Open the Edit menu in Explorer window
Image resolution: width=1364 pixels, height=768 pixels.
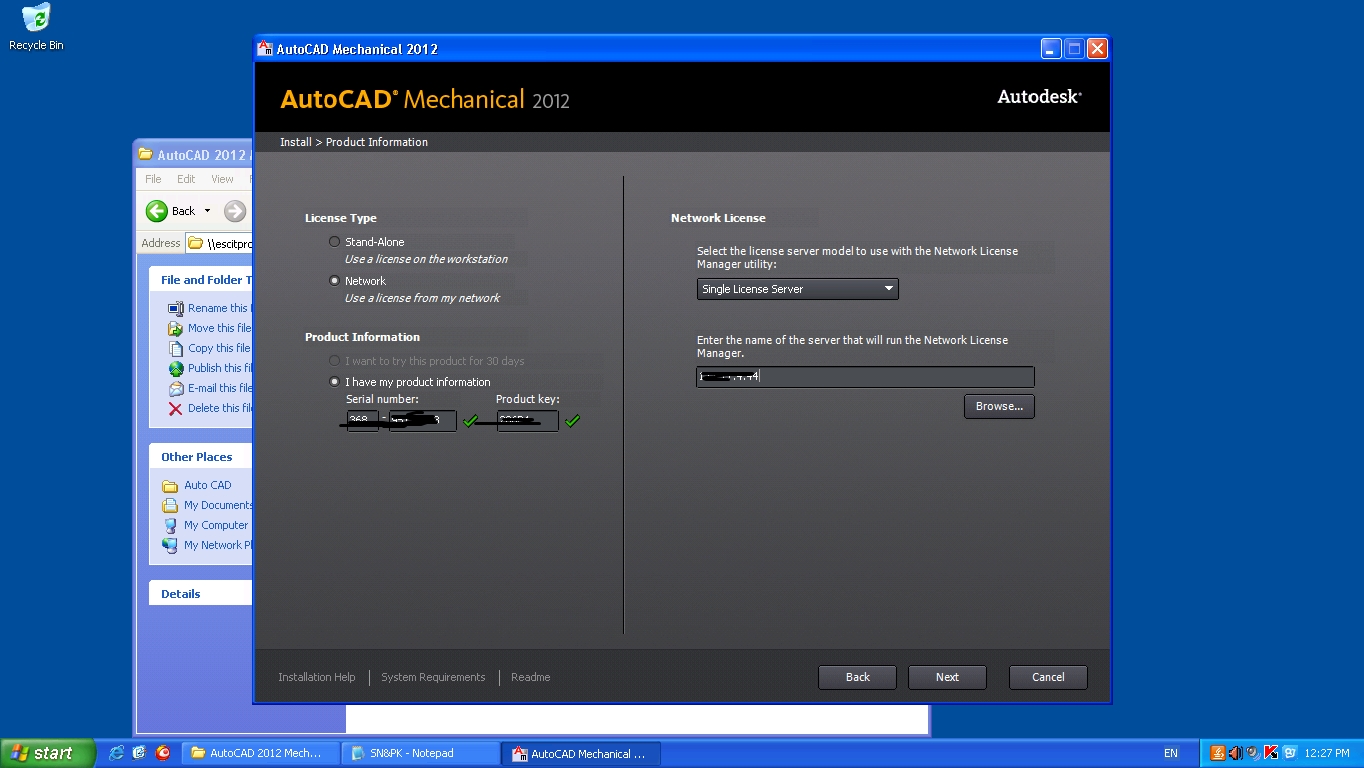point(186,179)
